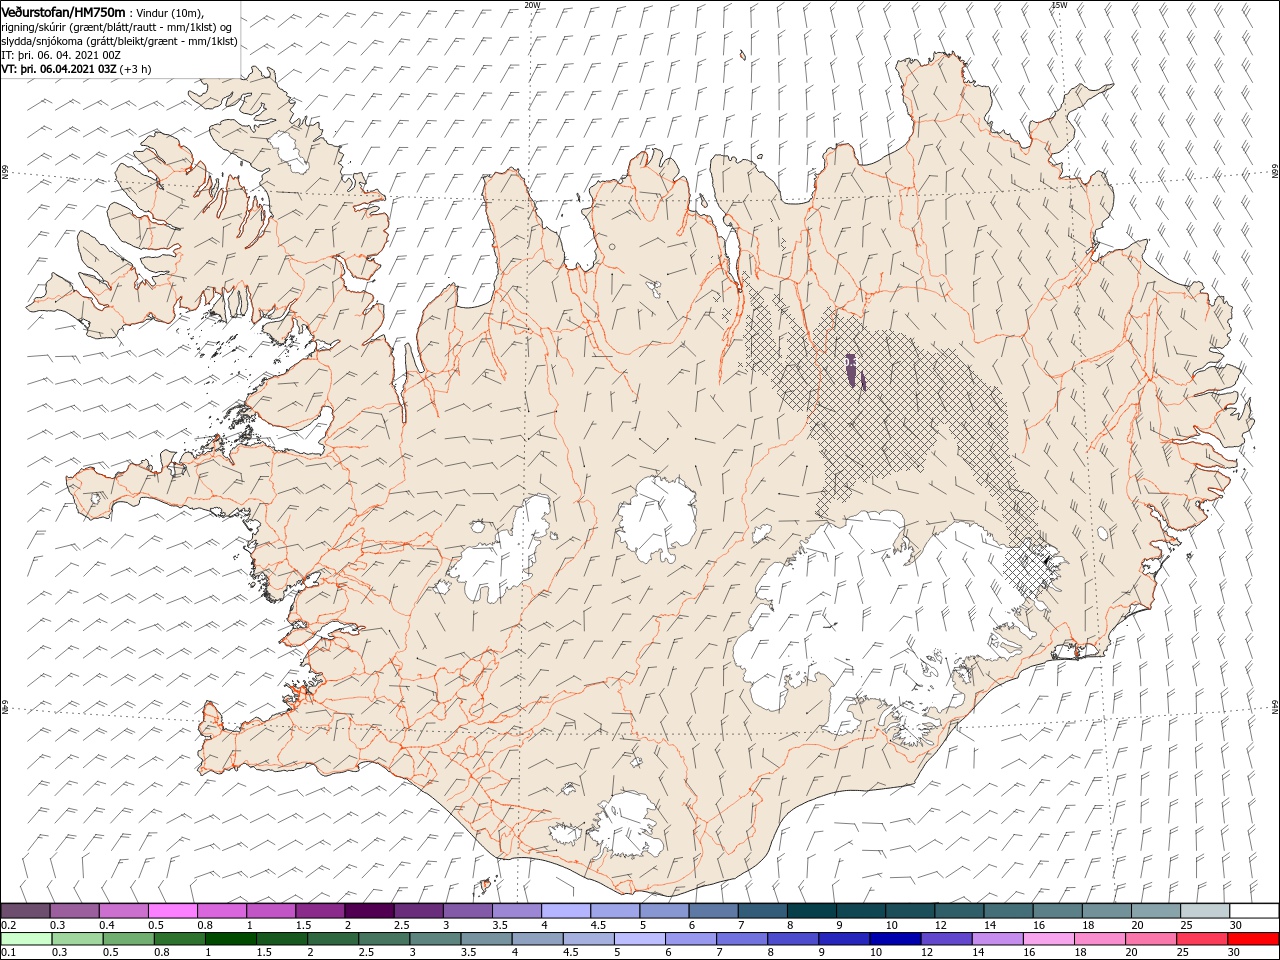Click the light grey 25 snow scale swatch
The image size is (1280, 960).
pos(1205,910)
